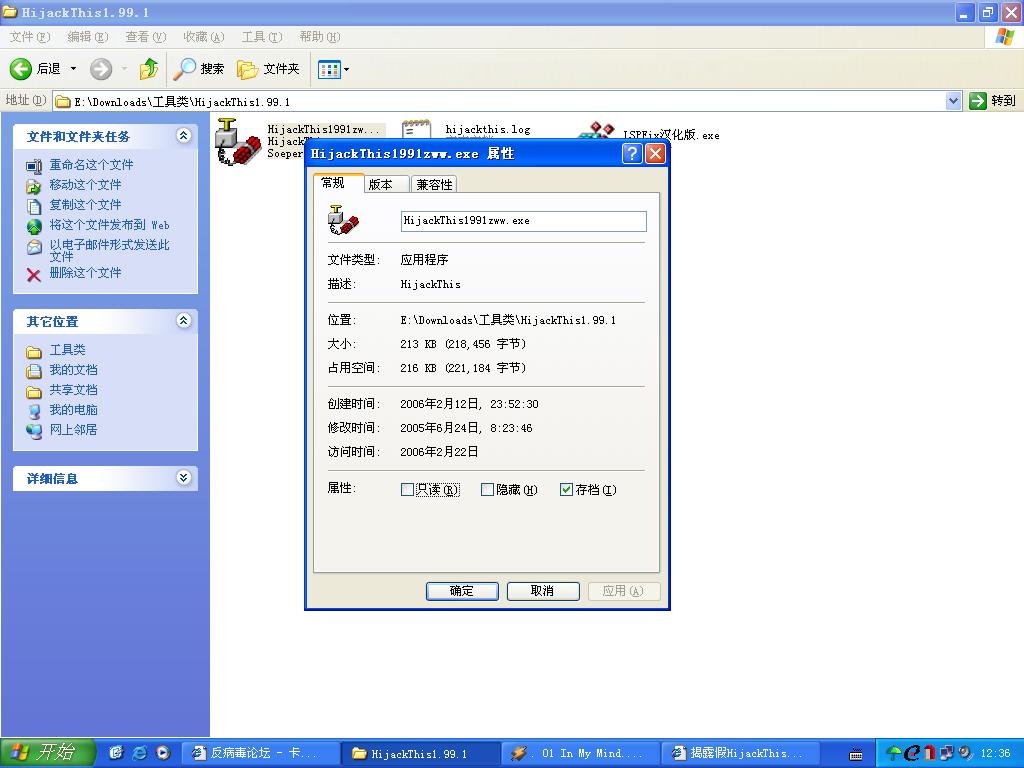Click the 取消 button

pos(543,591)
